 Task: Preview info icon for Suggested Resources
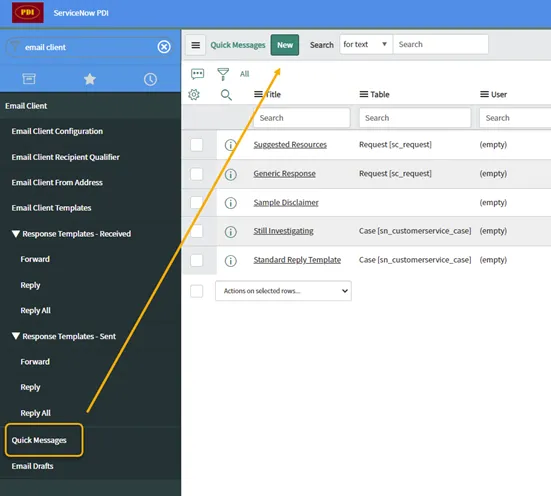pyautogui.click(x=231, y=145)
